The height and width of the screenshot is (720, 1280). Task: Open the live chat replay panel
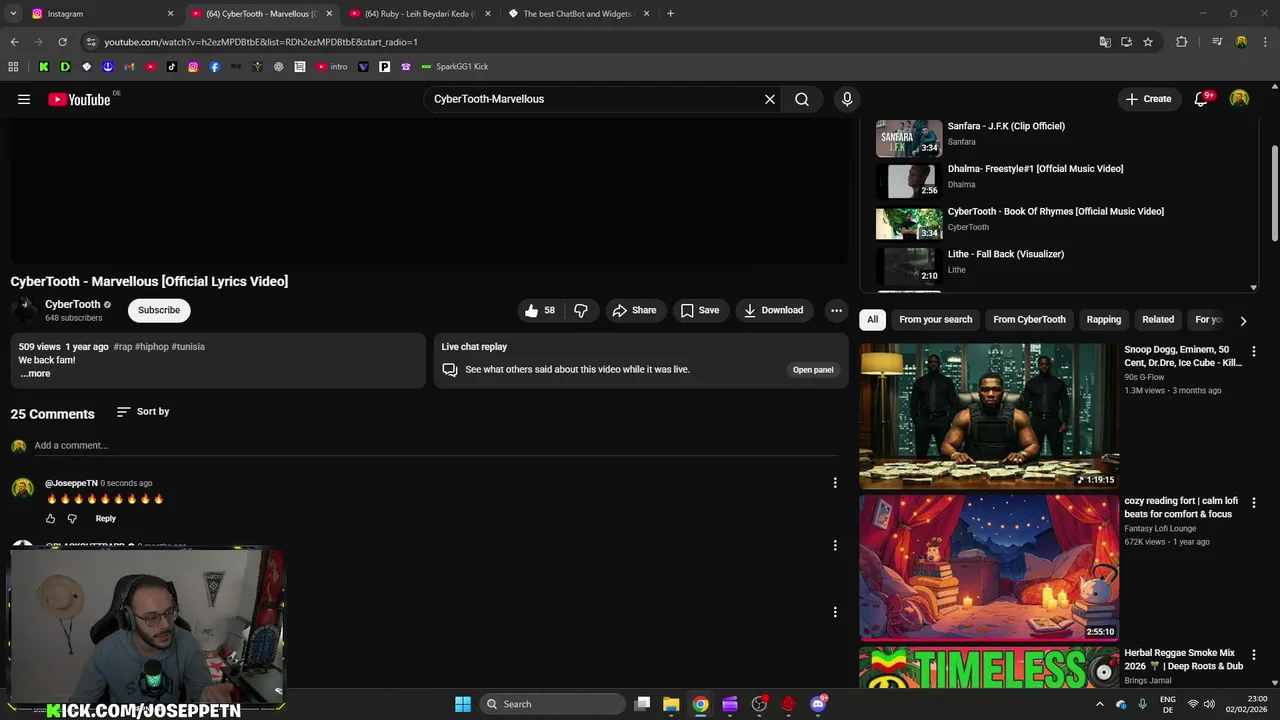tap(813, 370)
